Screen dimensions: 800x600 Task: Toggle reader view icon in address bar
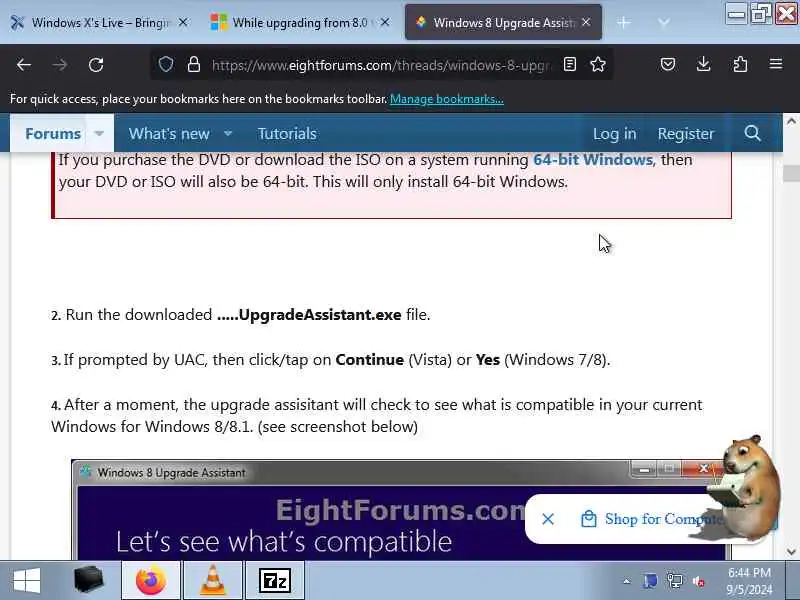[570, 64]
